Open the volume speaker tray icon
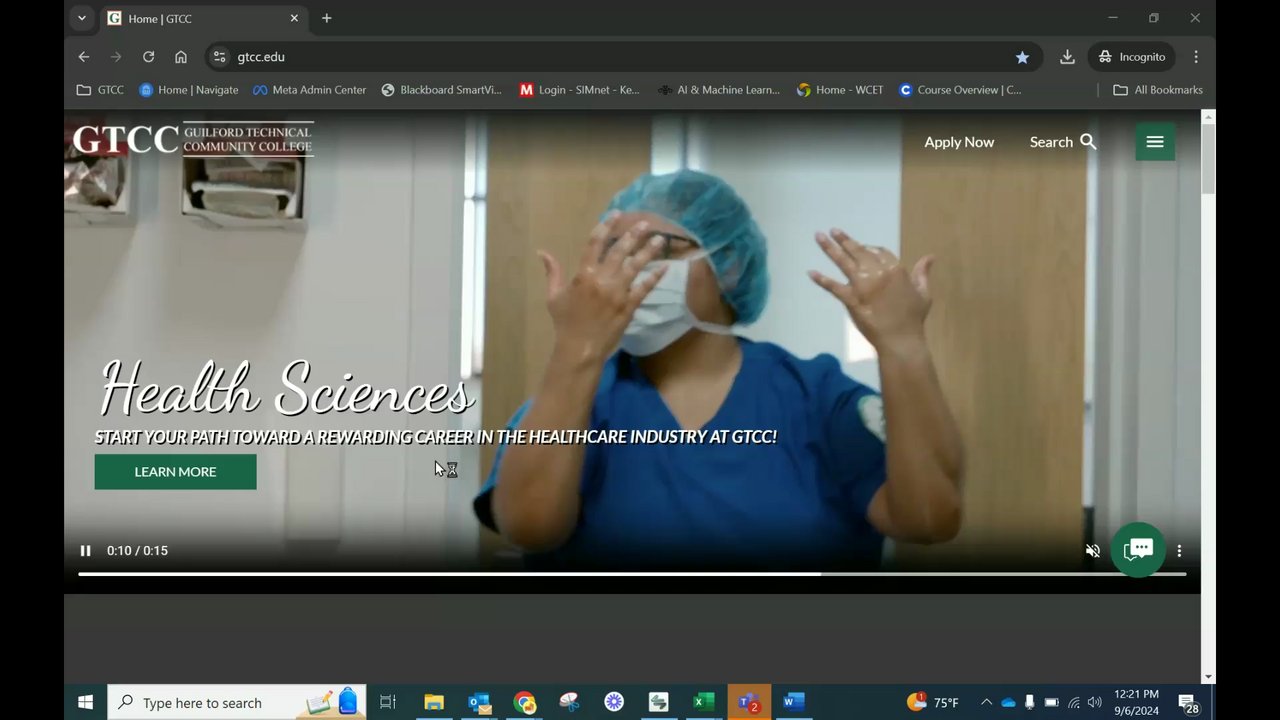 [x=1094, y=702]
